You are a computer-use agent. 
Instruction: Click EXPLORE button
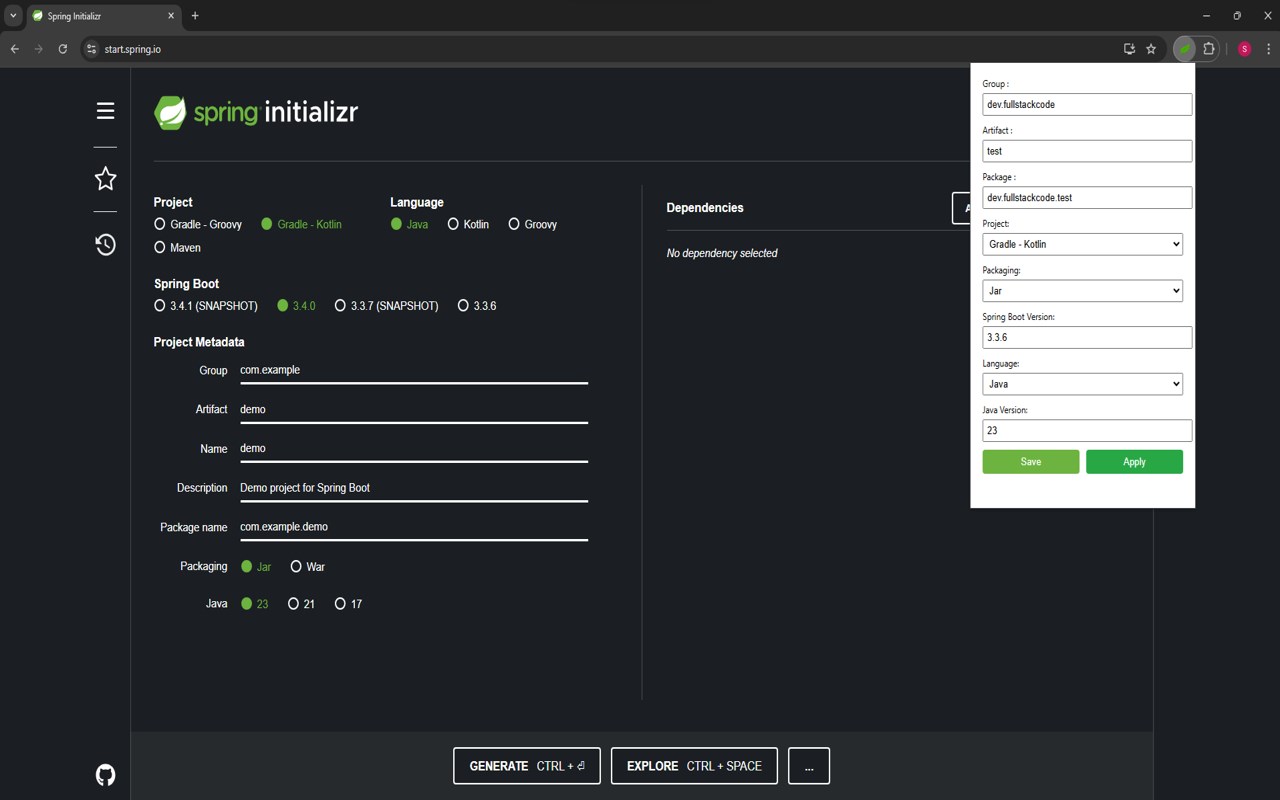pos(694,766)
